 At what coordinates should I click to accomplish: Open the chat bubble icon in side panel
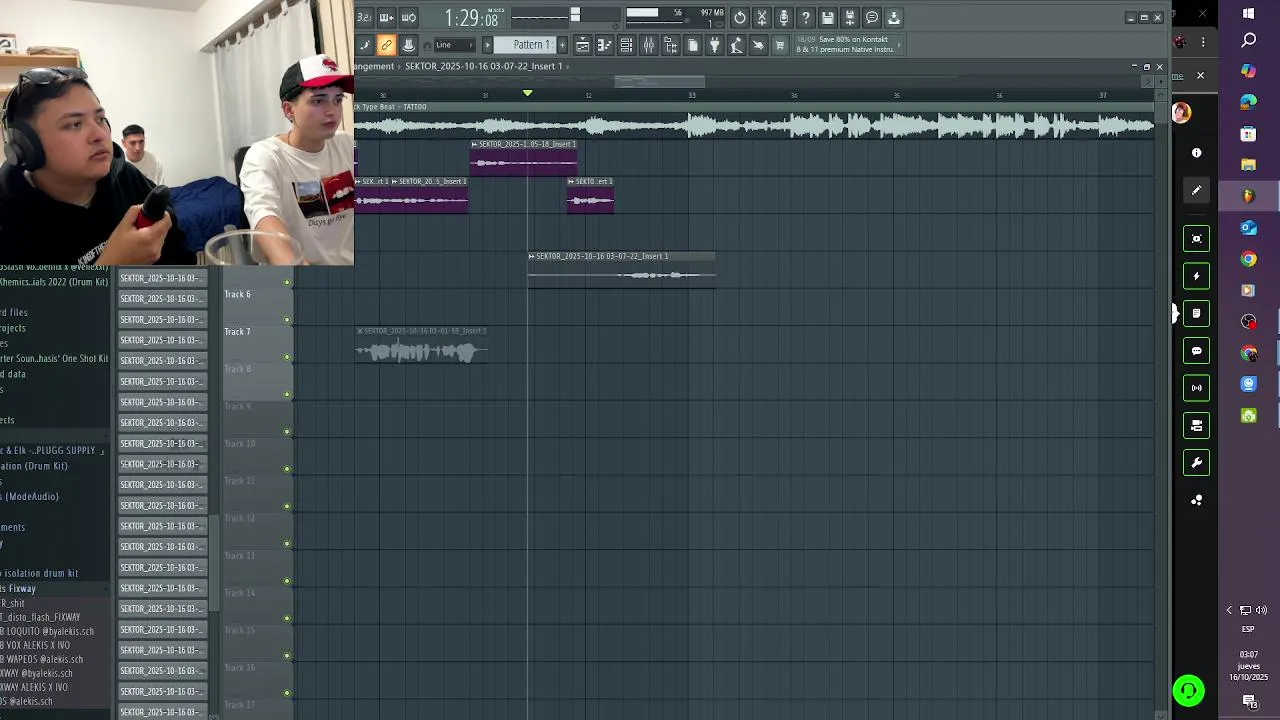point(1197,351)
